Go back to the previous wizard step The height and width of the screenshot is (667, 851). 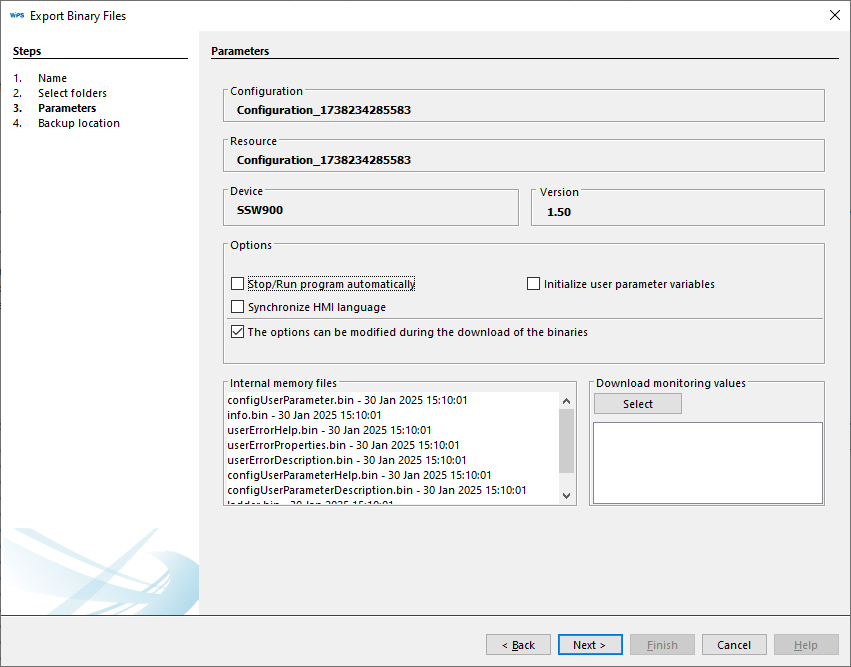coord(518,644)
